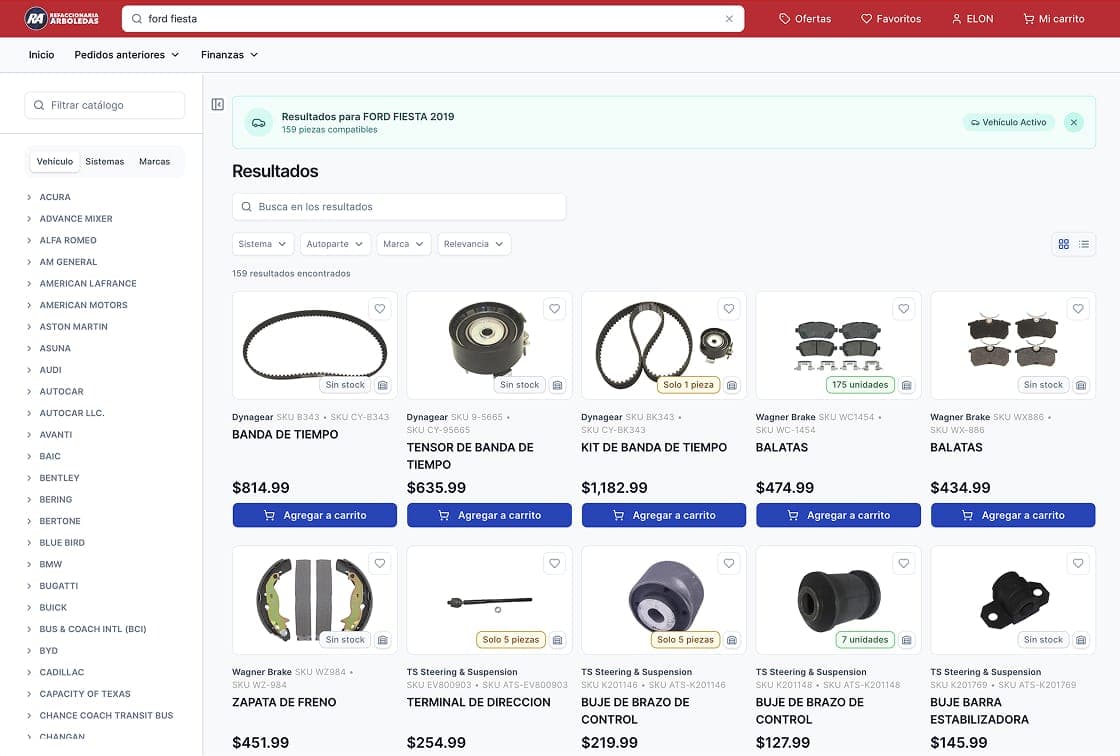Click store icon on KIT DE BANDA
The width and height of the screenshot is (1120, 756).
click(731, 385)
